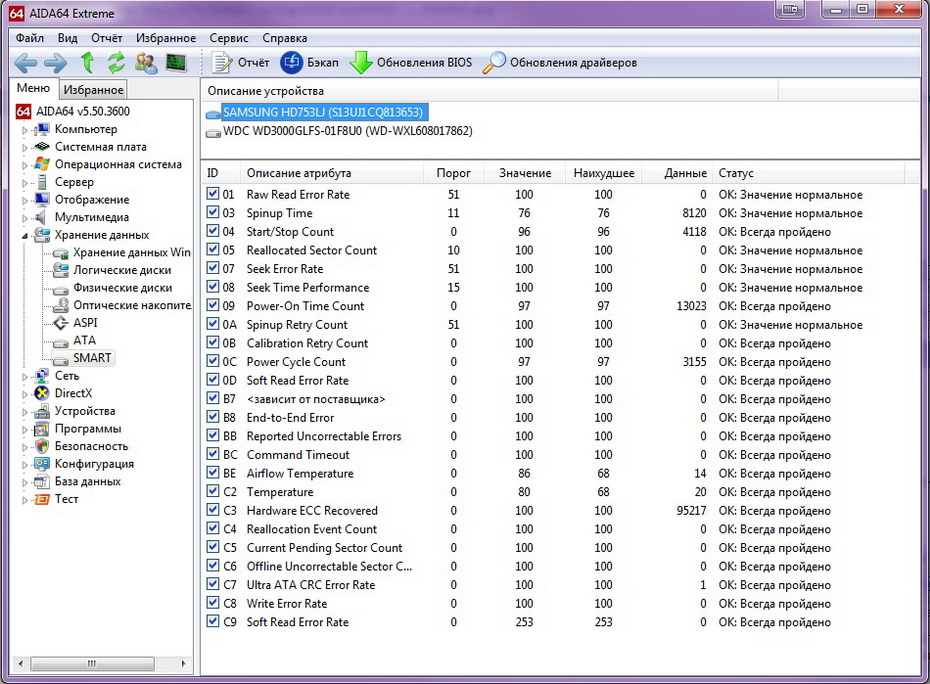Open the Файл menu

[30, 38]
